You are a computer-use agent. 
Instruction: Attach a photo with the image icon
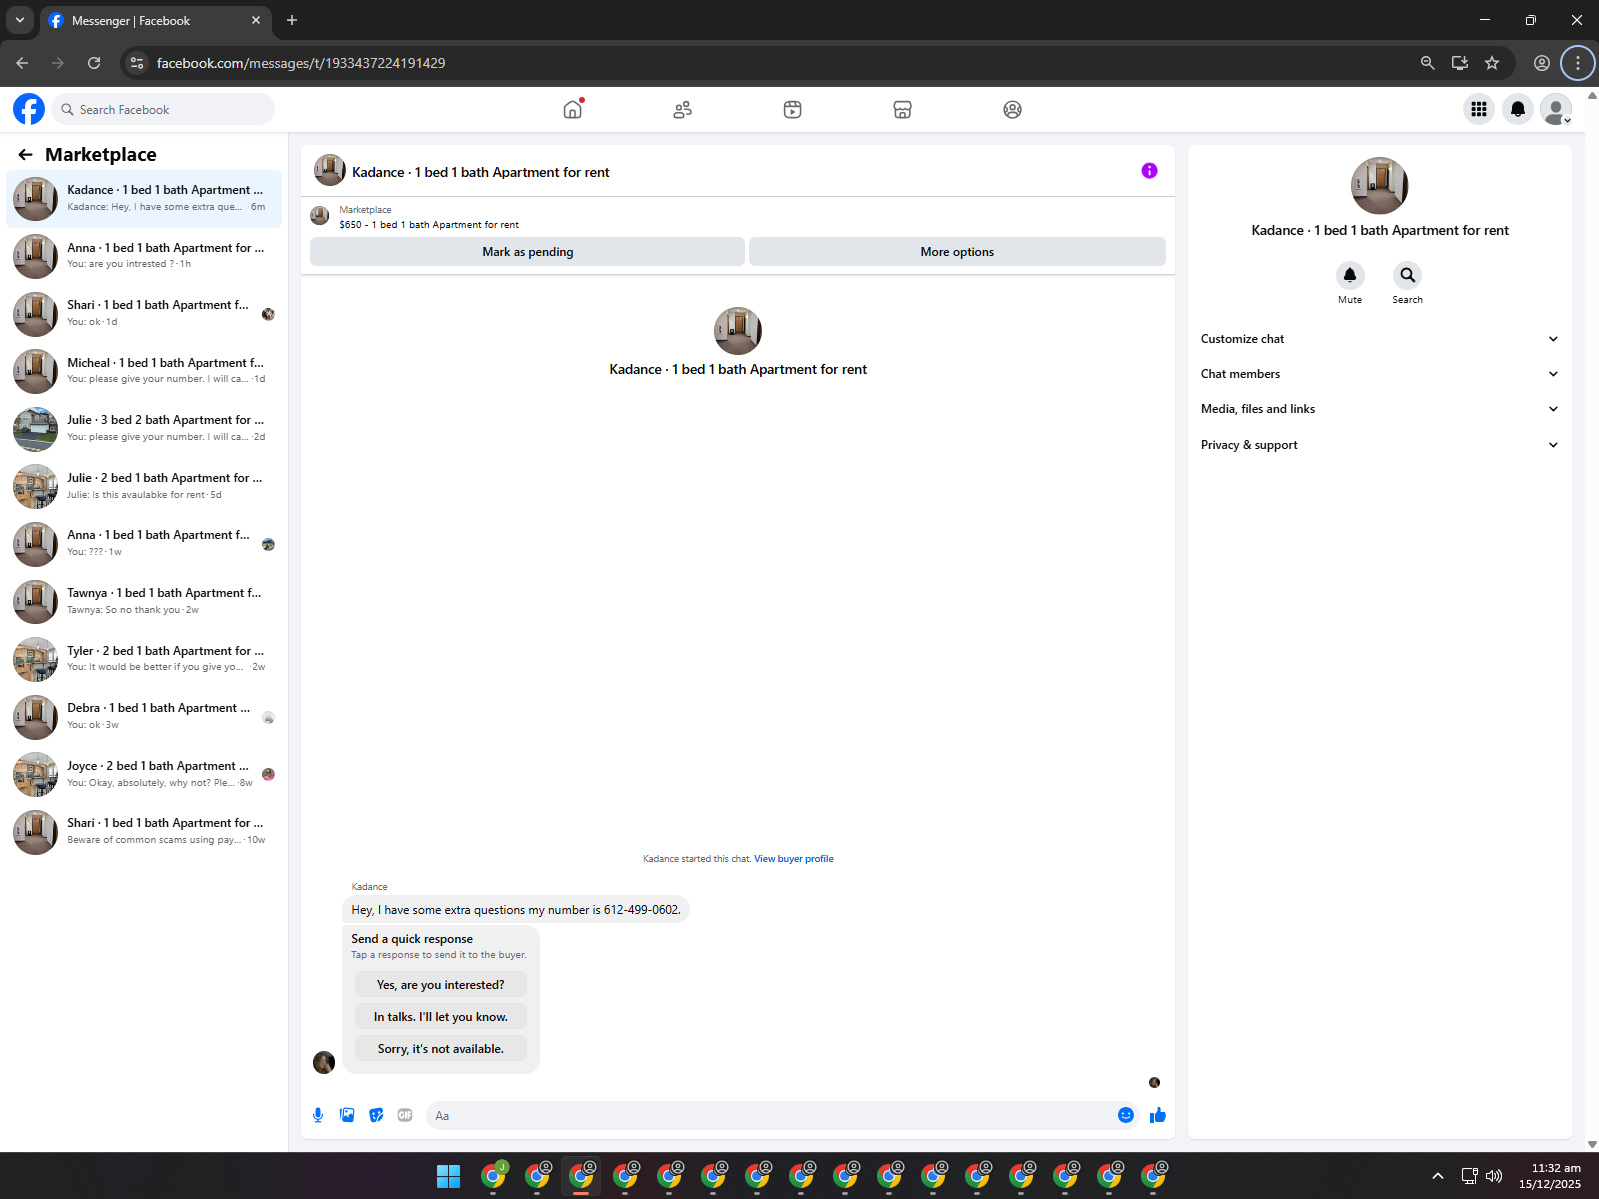(347, 1115)
